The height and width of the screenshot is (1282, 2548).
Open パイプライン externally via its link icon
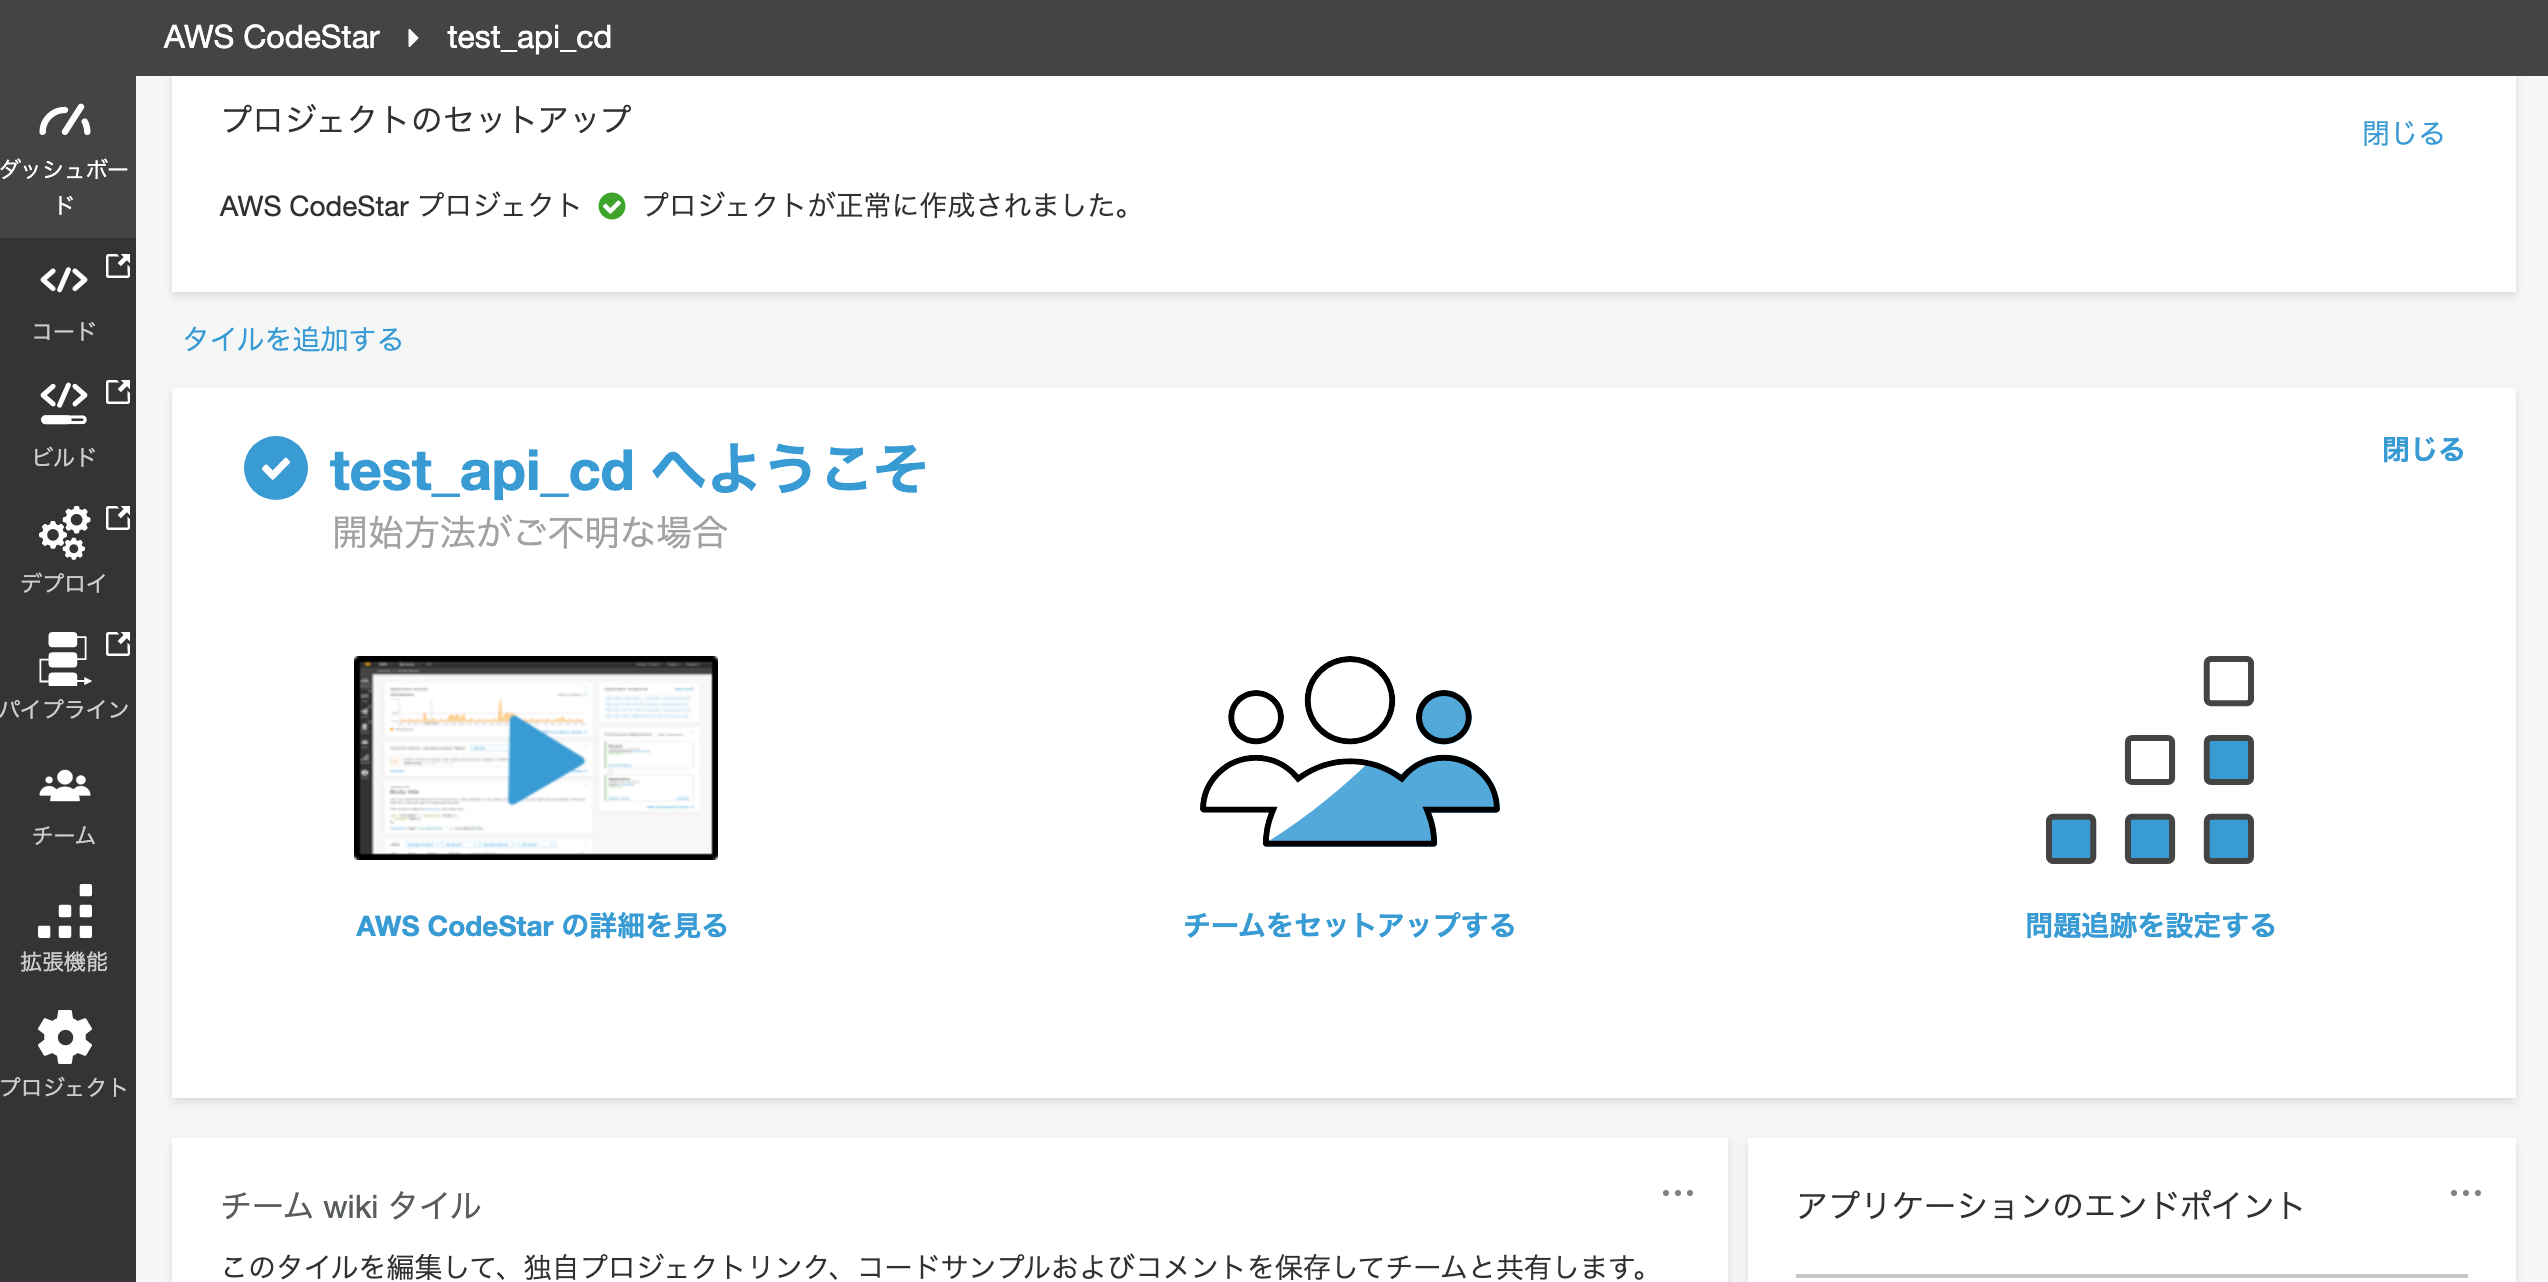point(119,645)
